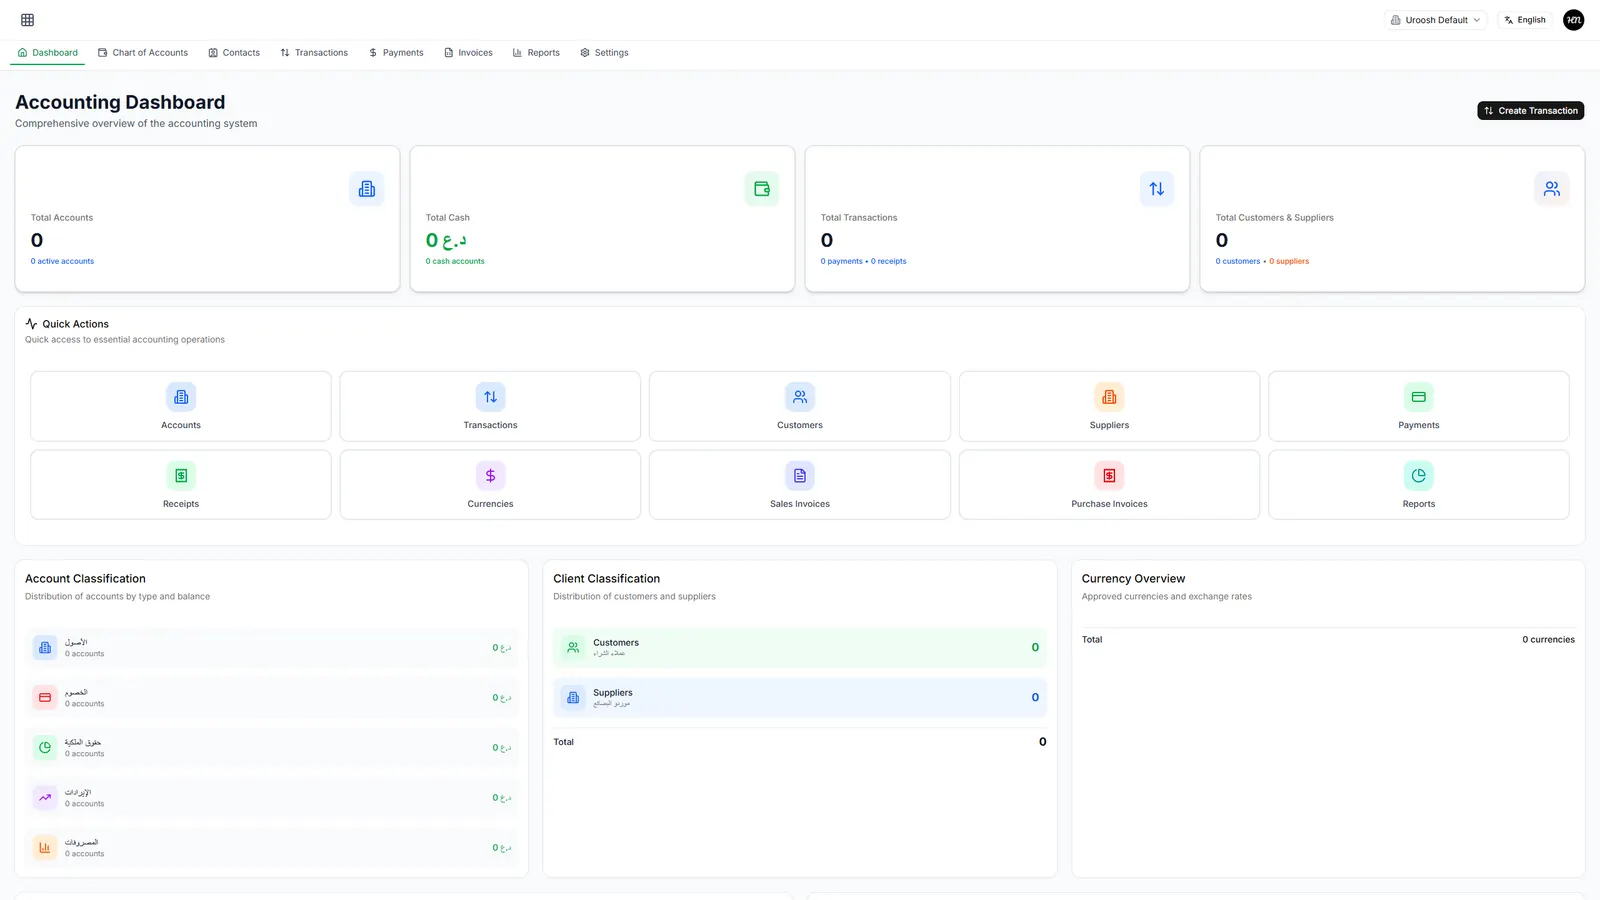Open the Reports quick action card
This screenshot has height=900, width=1600.
tap(1419, 485)
